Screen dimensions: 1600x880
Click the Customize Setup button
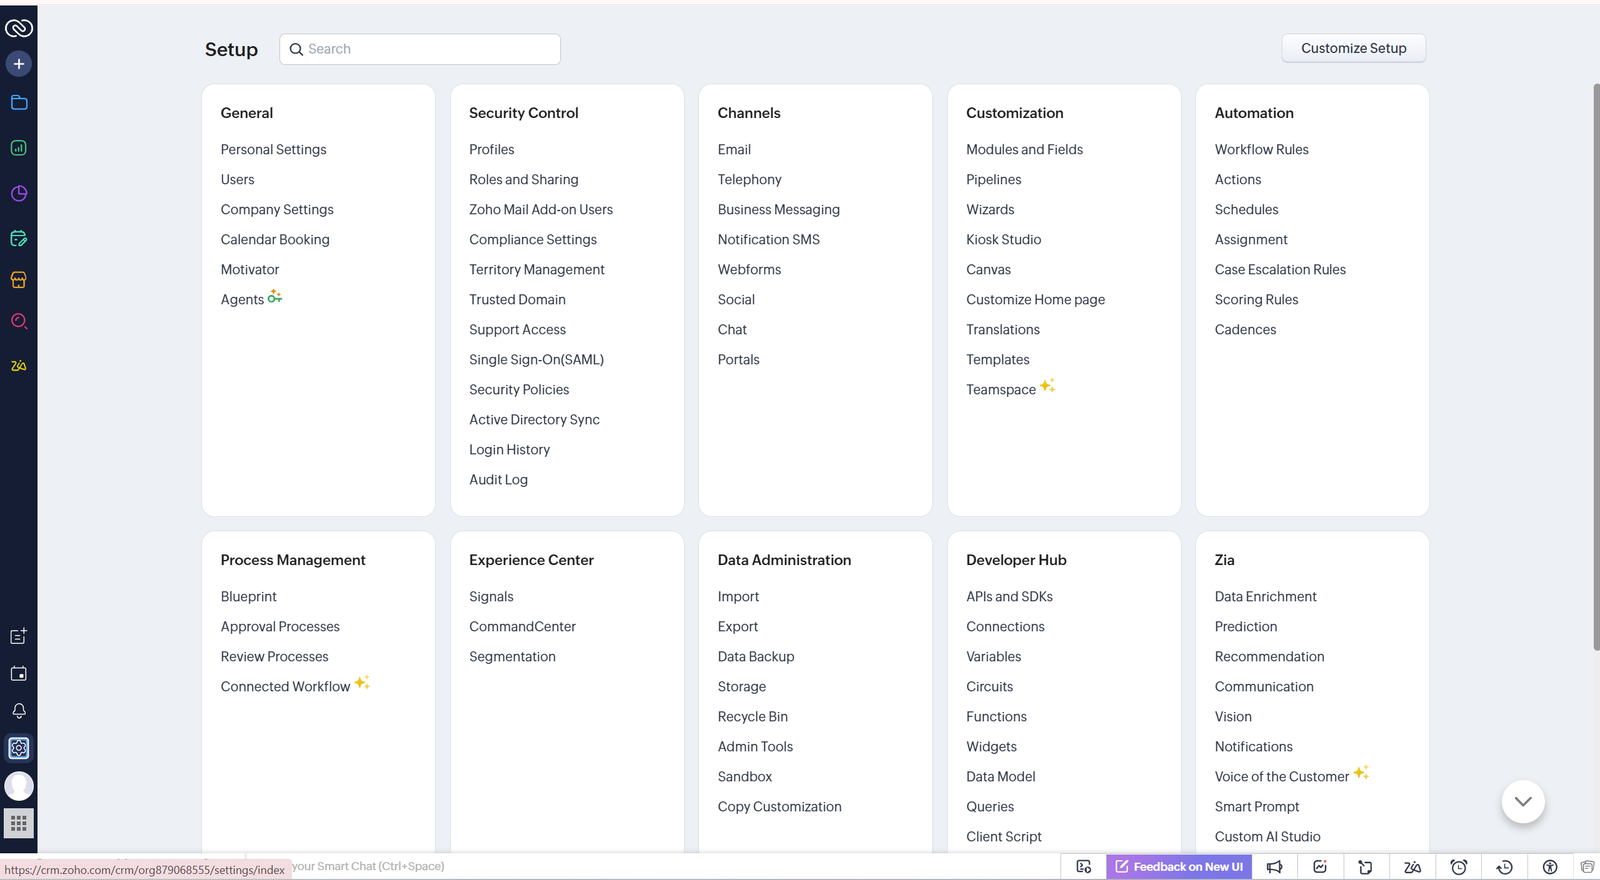point(1354,48)
